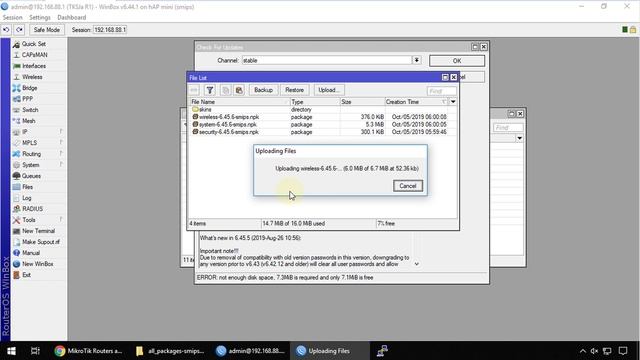Click the remove icon in File List
The width and height of the screenshot is (640, 360).
click(194, 90)
